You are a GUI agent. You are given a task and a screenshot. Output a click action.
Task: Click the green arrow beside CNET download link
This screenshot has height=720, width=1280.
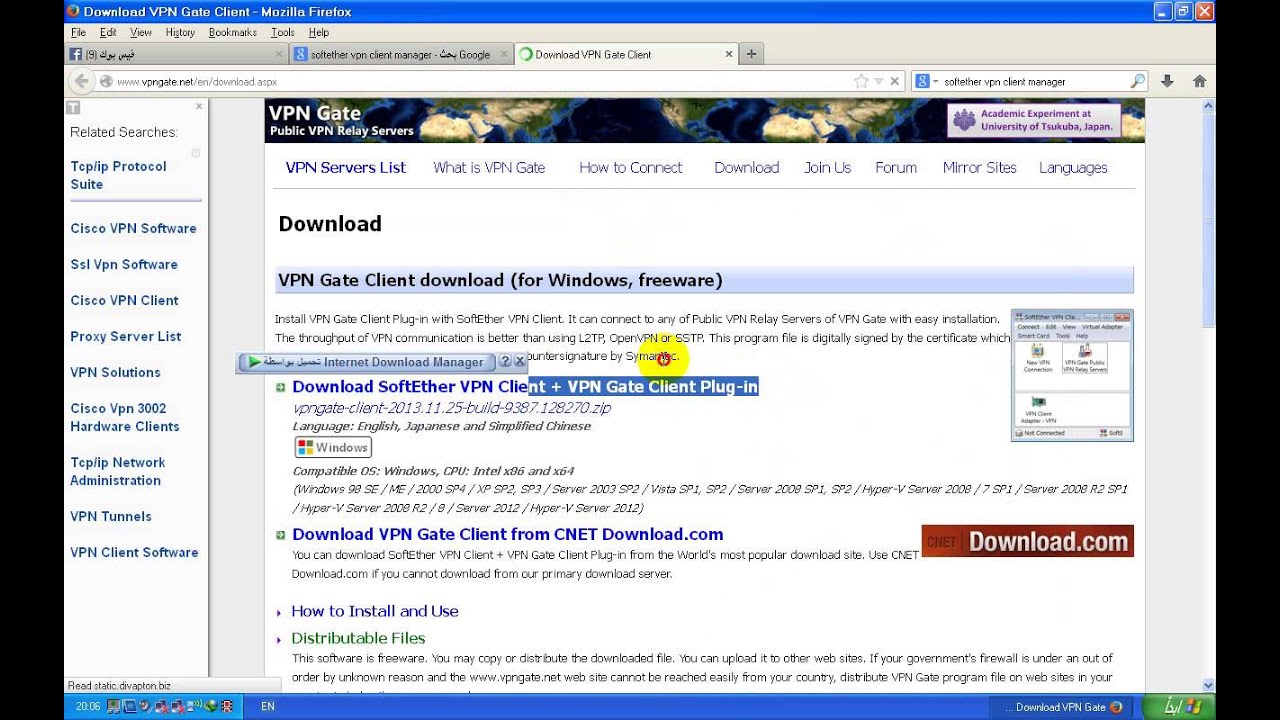(x=281, y=535)
